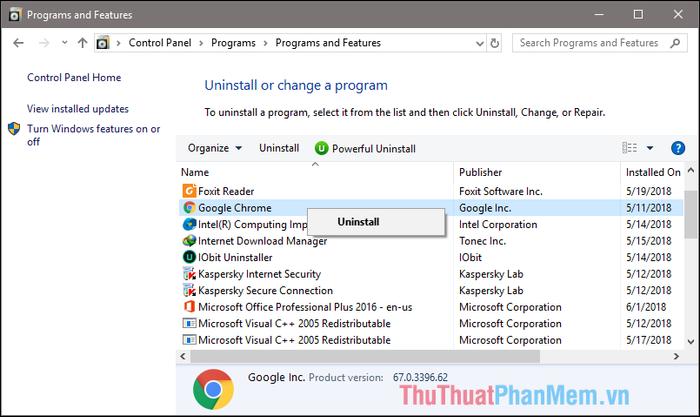The height and width of the screenshot is (417, 700).
Task: Click the IObit Uninstaller icon
Action: click(189, 257)
